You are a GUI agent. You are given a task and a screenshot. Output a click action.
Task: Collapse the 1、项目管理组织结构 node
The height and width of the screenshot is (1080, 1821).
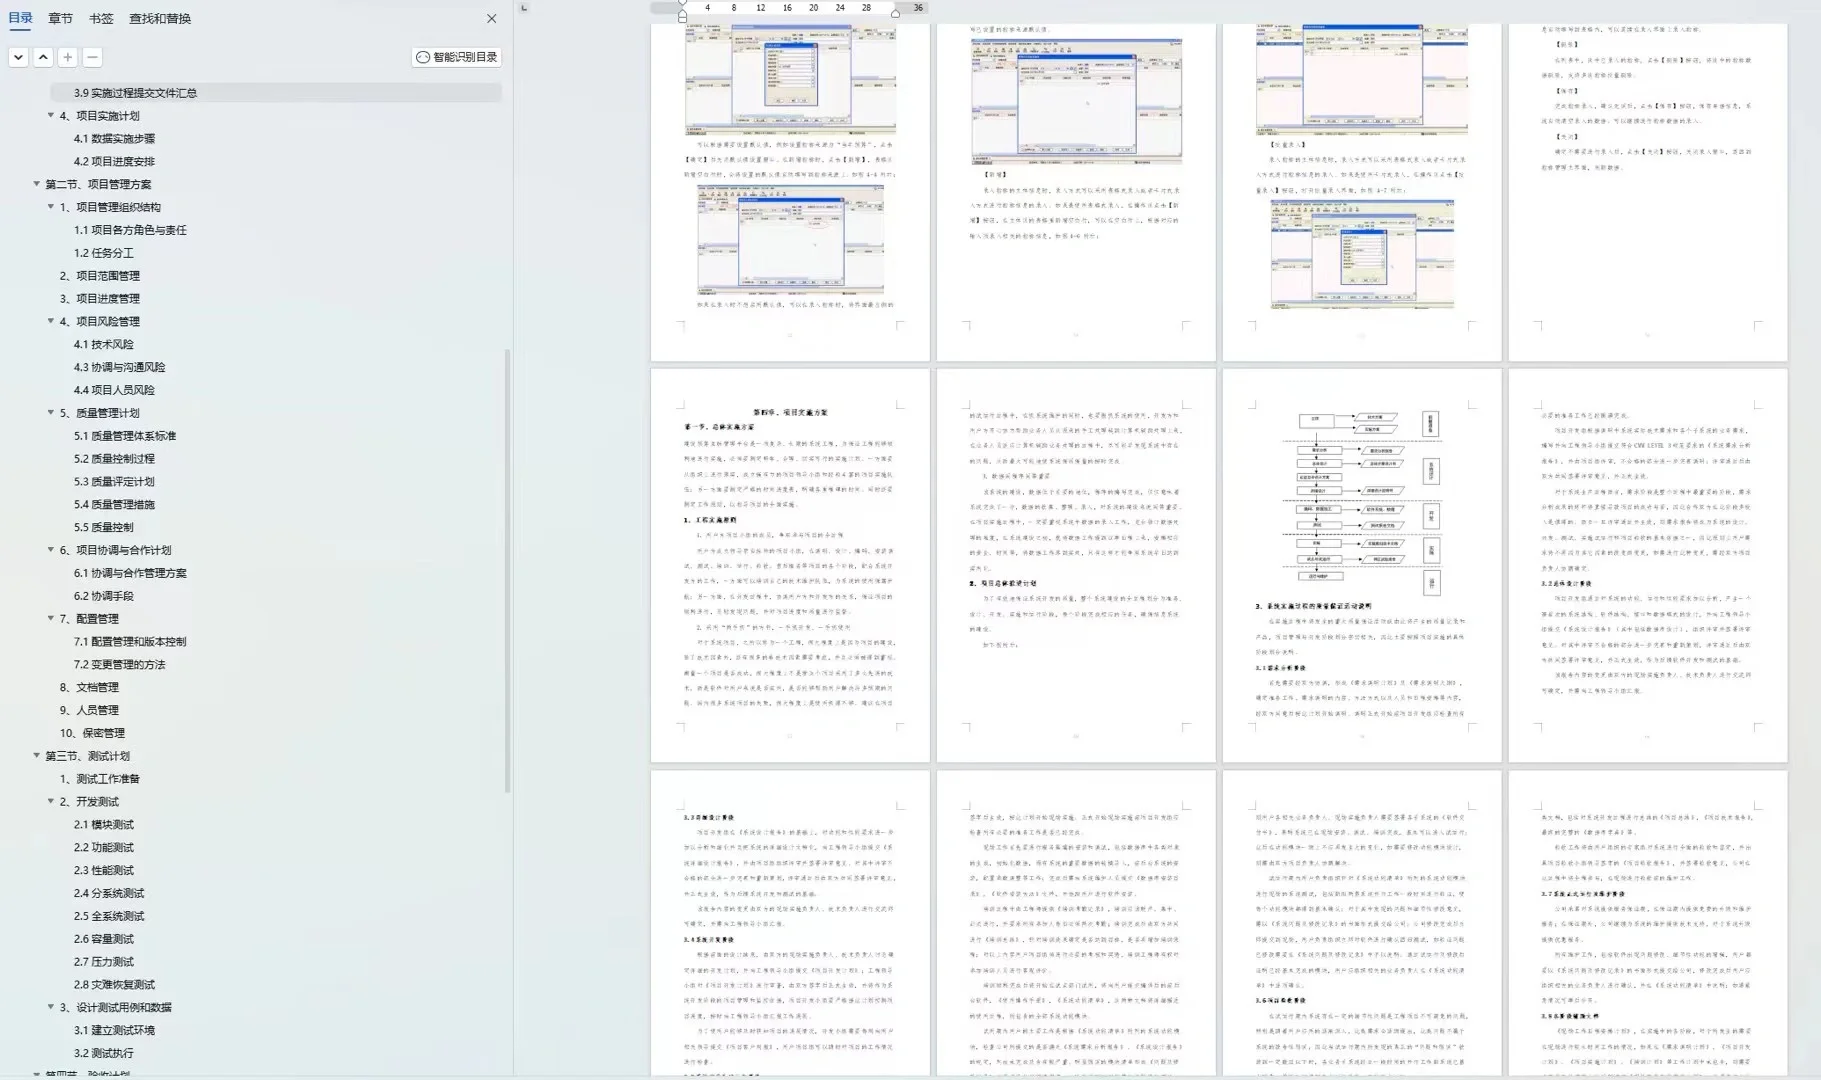click(51, 207)
